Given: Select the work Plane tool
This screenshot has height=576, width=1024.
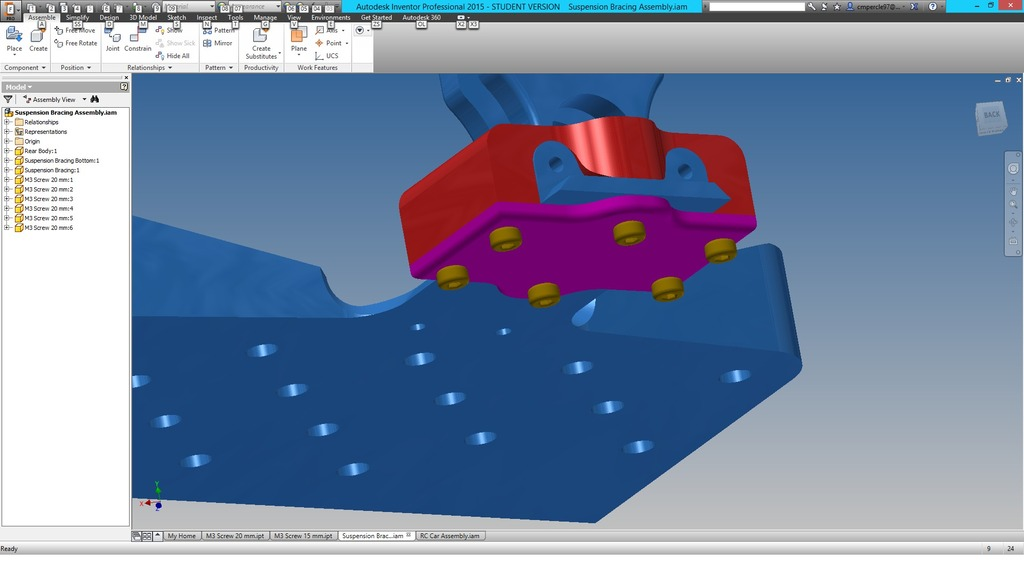Looking at the screenshot, I should tap(298, 41).
